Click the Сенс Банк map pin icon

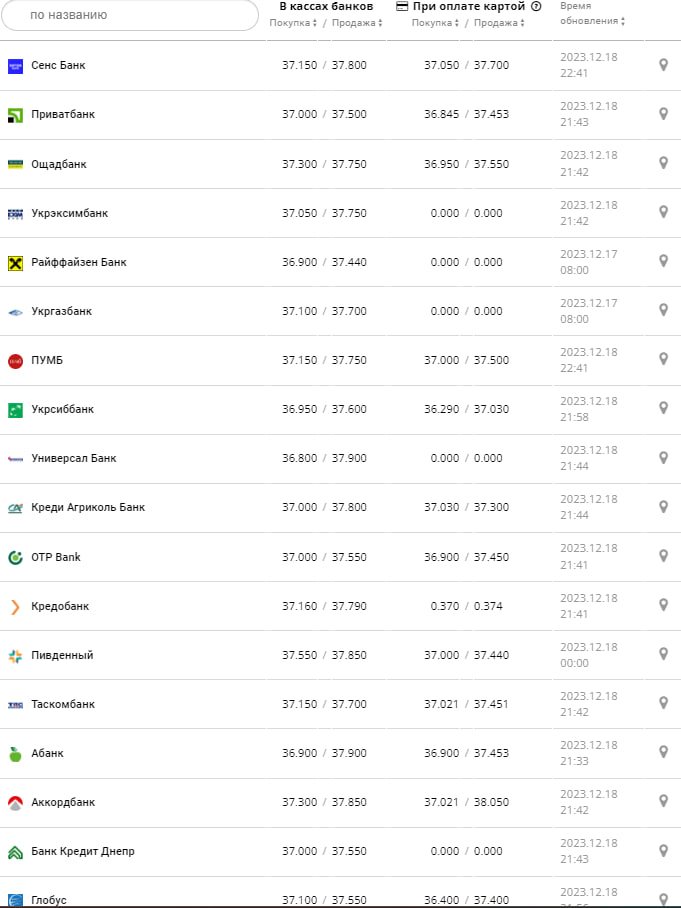click(x=663, y=65)
